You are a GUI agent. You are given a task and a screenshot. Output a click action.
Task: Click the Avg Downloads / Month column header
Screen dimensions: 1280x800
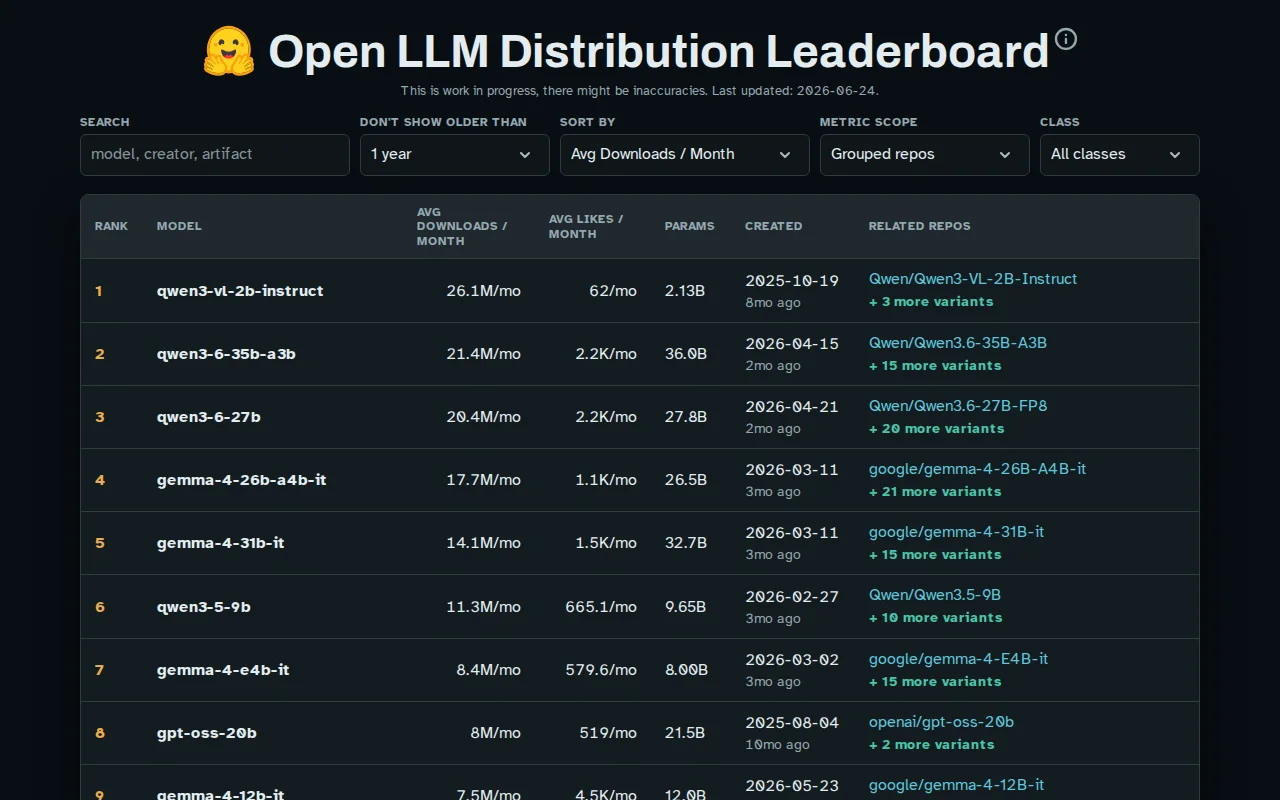point(462,226)
